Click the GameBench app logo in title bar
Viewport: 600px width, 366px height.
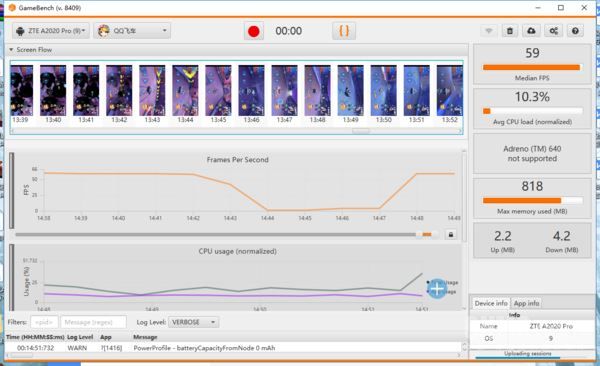pyautogui.click(x=12, y=8)
